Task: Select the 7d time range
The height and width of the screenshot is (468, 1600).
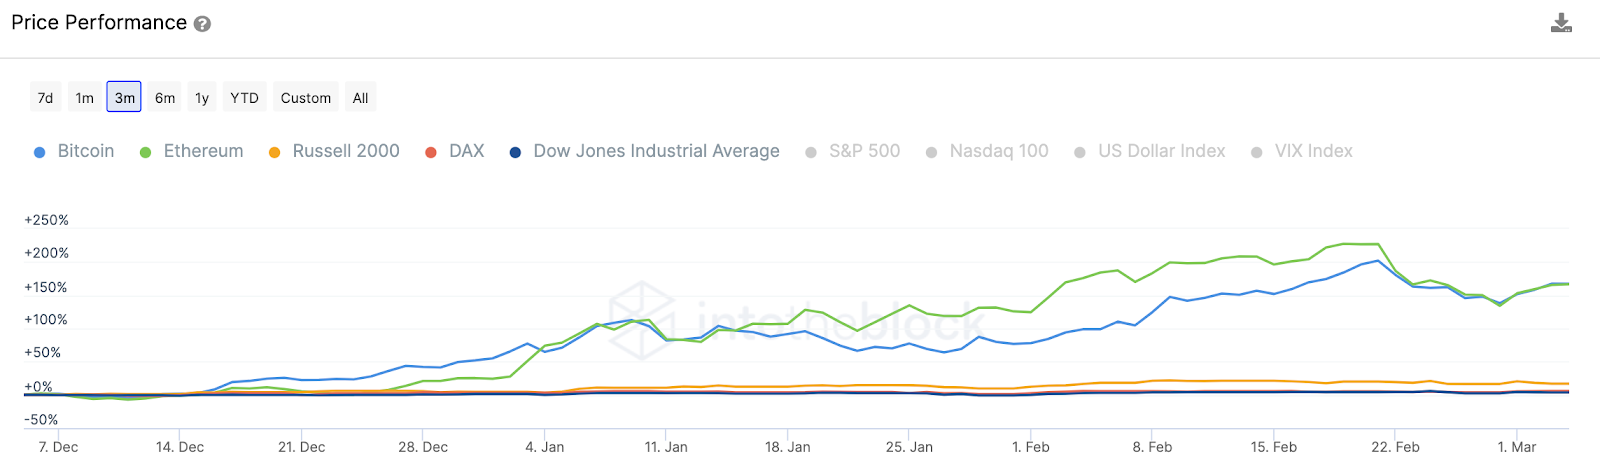Action: tap(45, 97)
